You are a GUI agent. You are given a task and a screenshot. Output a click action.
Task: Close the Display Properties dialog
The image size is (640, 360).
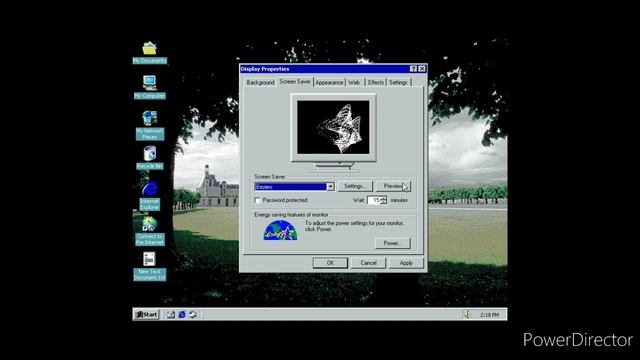pos(422,69)
